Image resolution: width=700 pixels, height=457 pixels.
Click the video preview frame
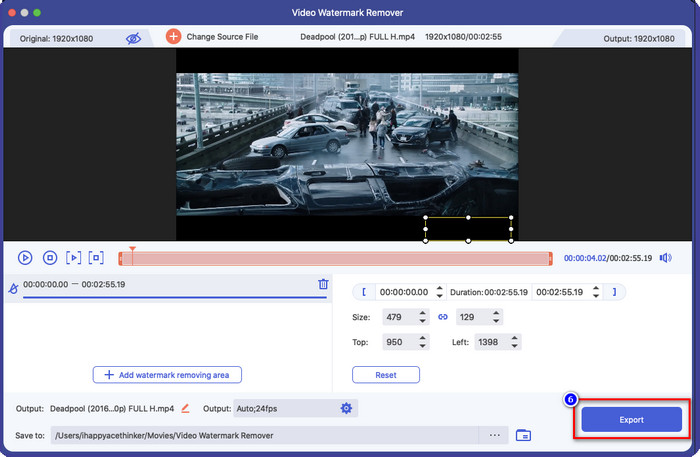pos(347,144)
